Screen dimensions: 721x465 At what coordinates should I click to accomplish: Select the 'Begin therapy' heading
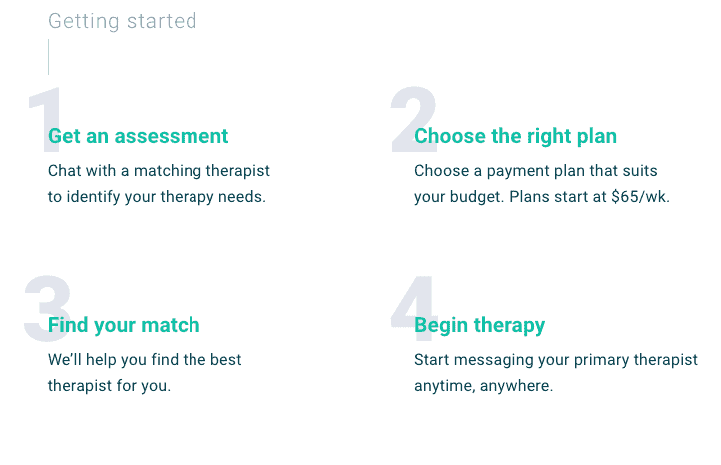tap(480, 325)
